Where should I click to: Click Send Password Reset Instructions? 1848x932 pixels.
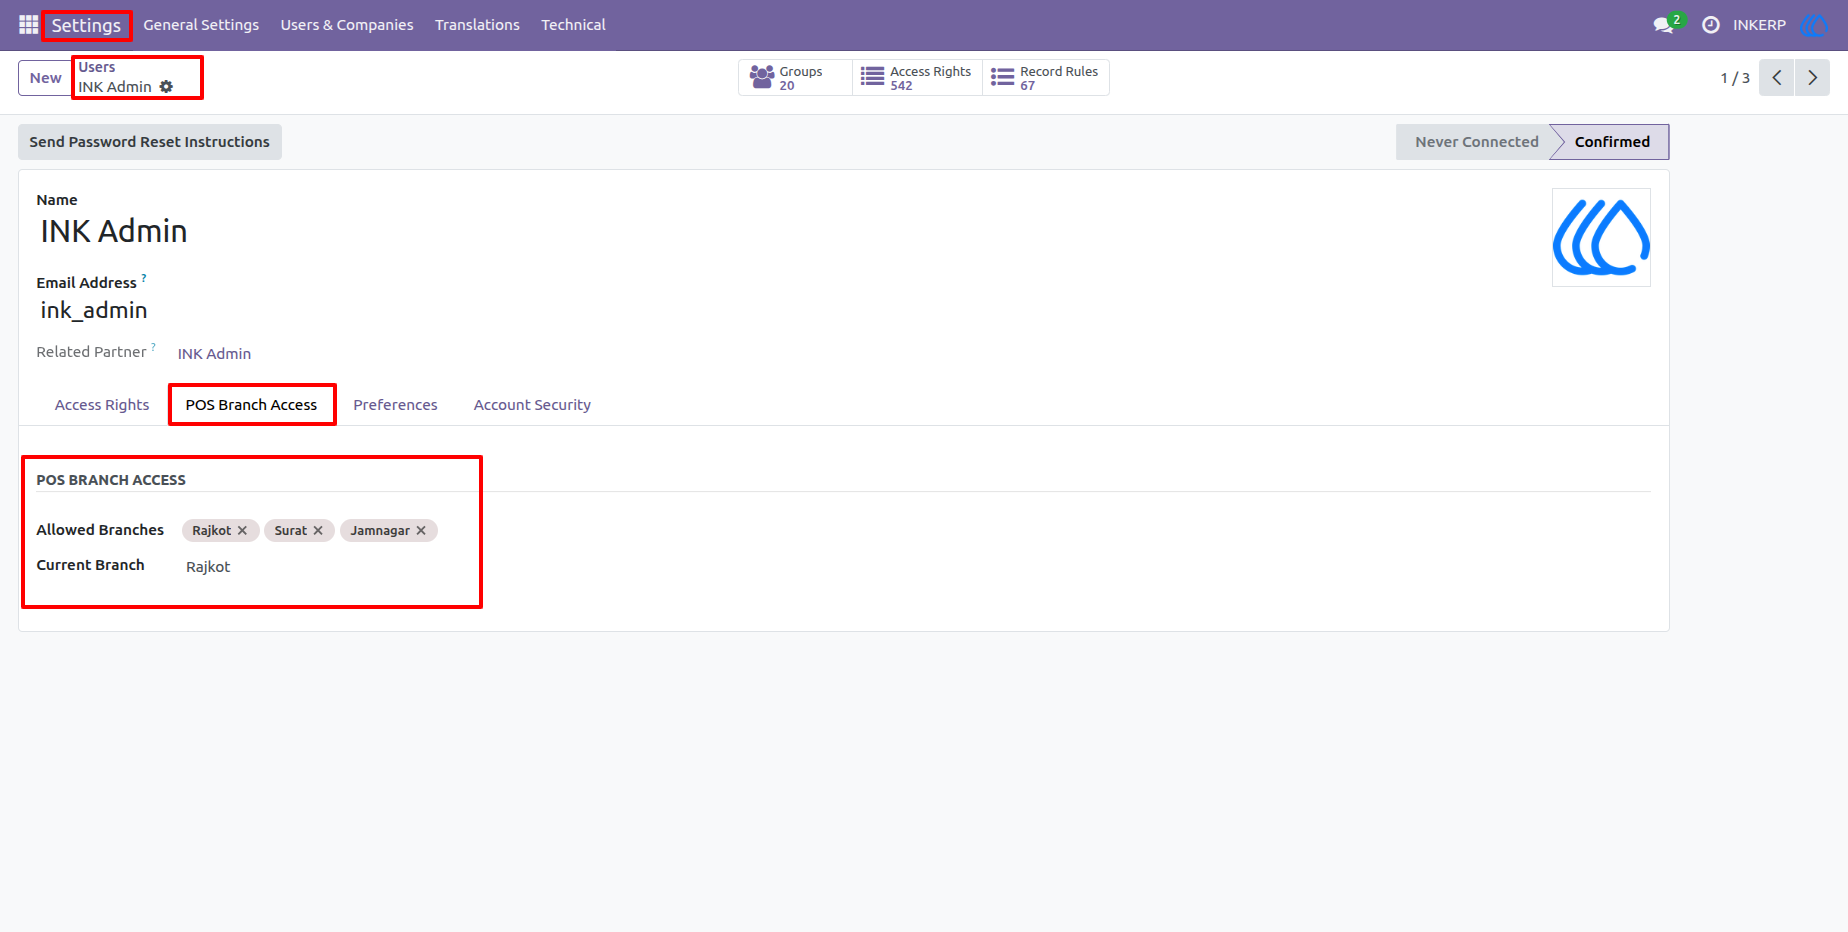point(150,142)
